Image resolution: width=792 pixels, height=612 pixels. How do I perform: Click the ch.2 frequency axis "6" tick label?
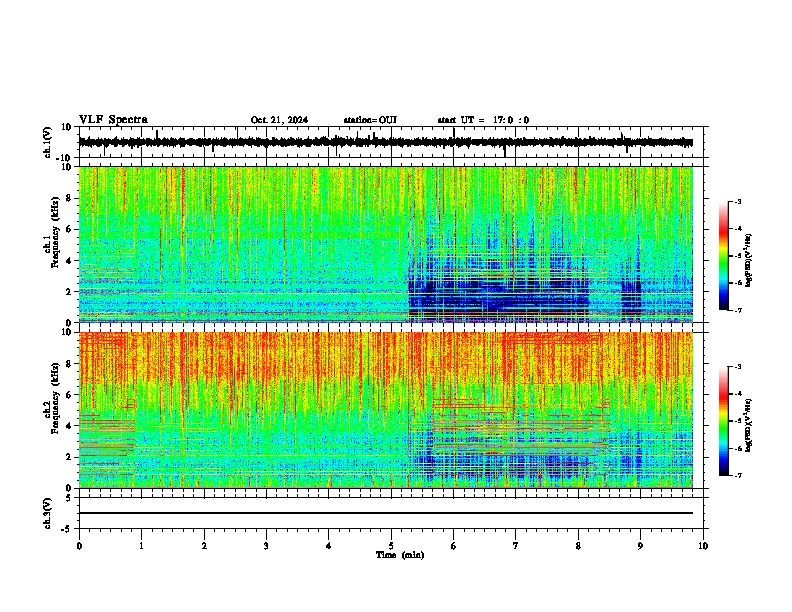tap(69, 395)
